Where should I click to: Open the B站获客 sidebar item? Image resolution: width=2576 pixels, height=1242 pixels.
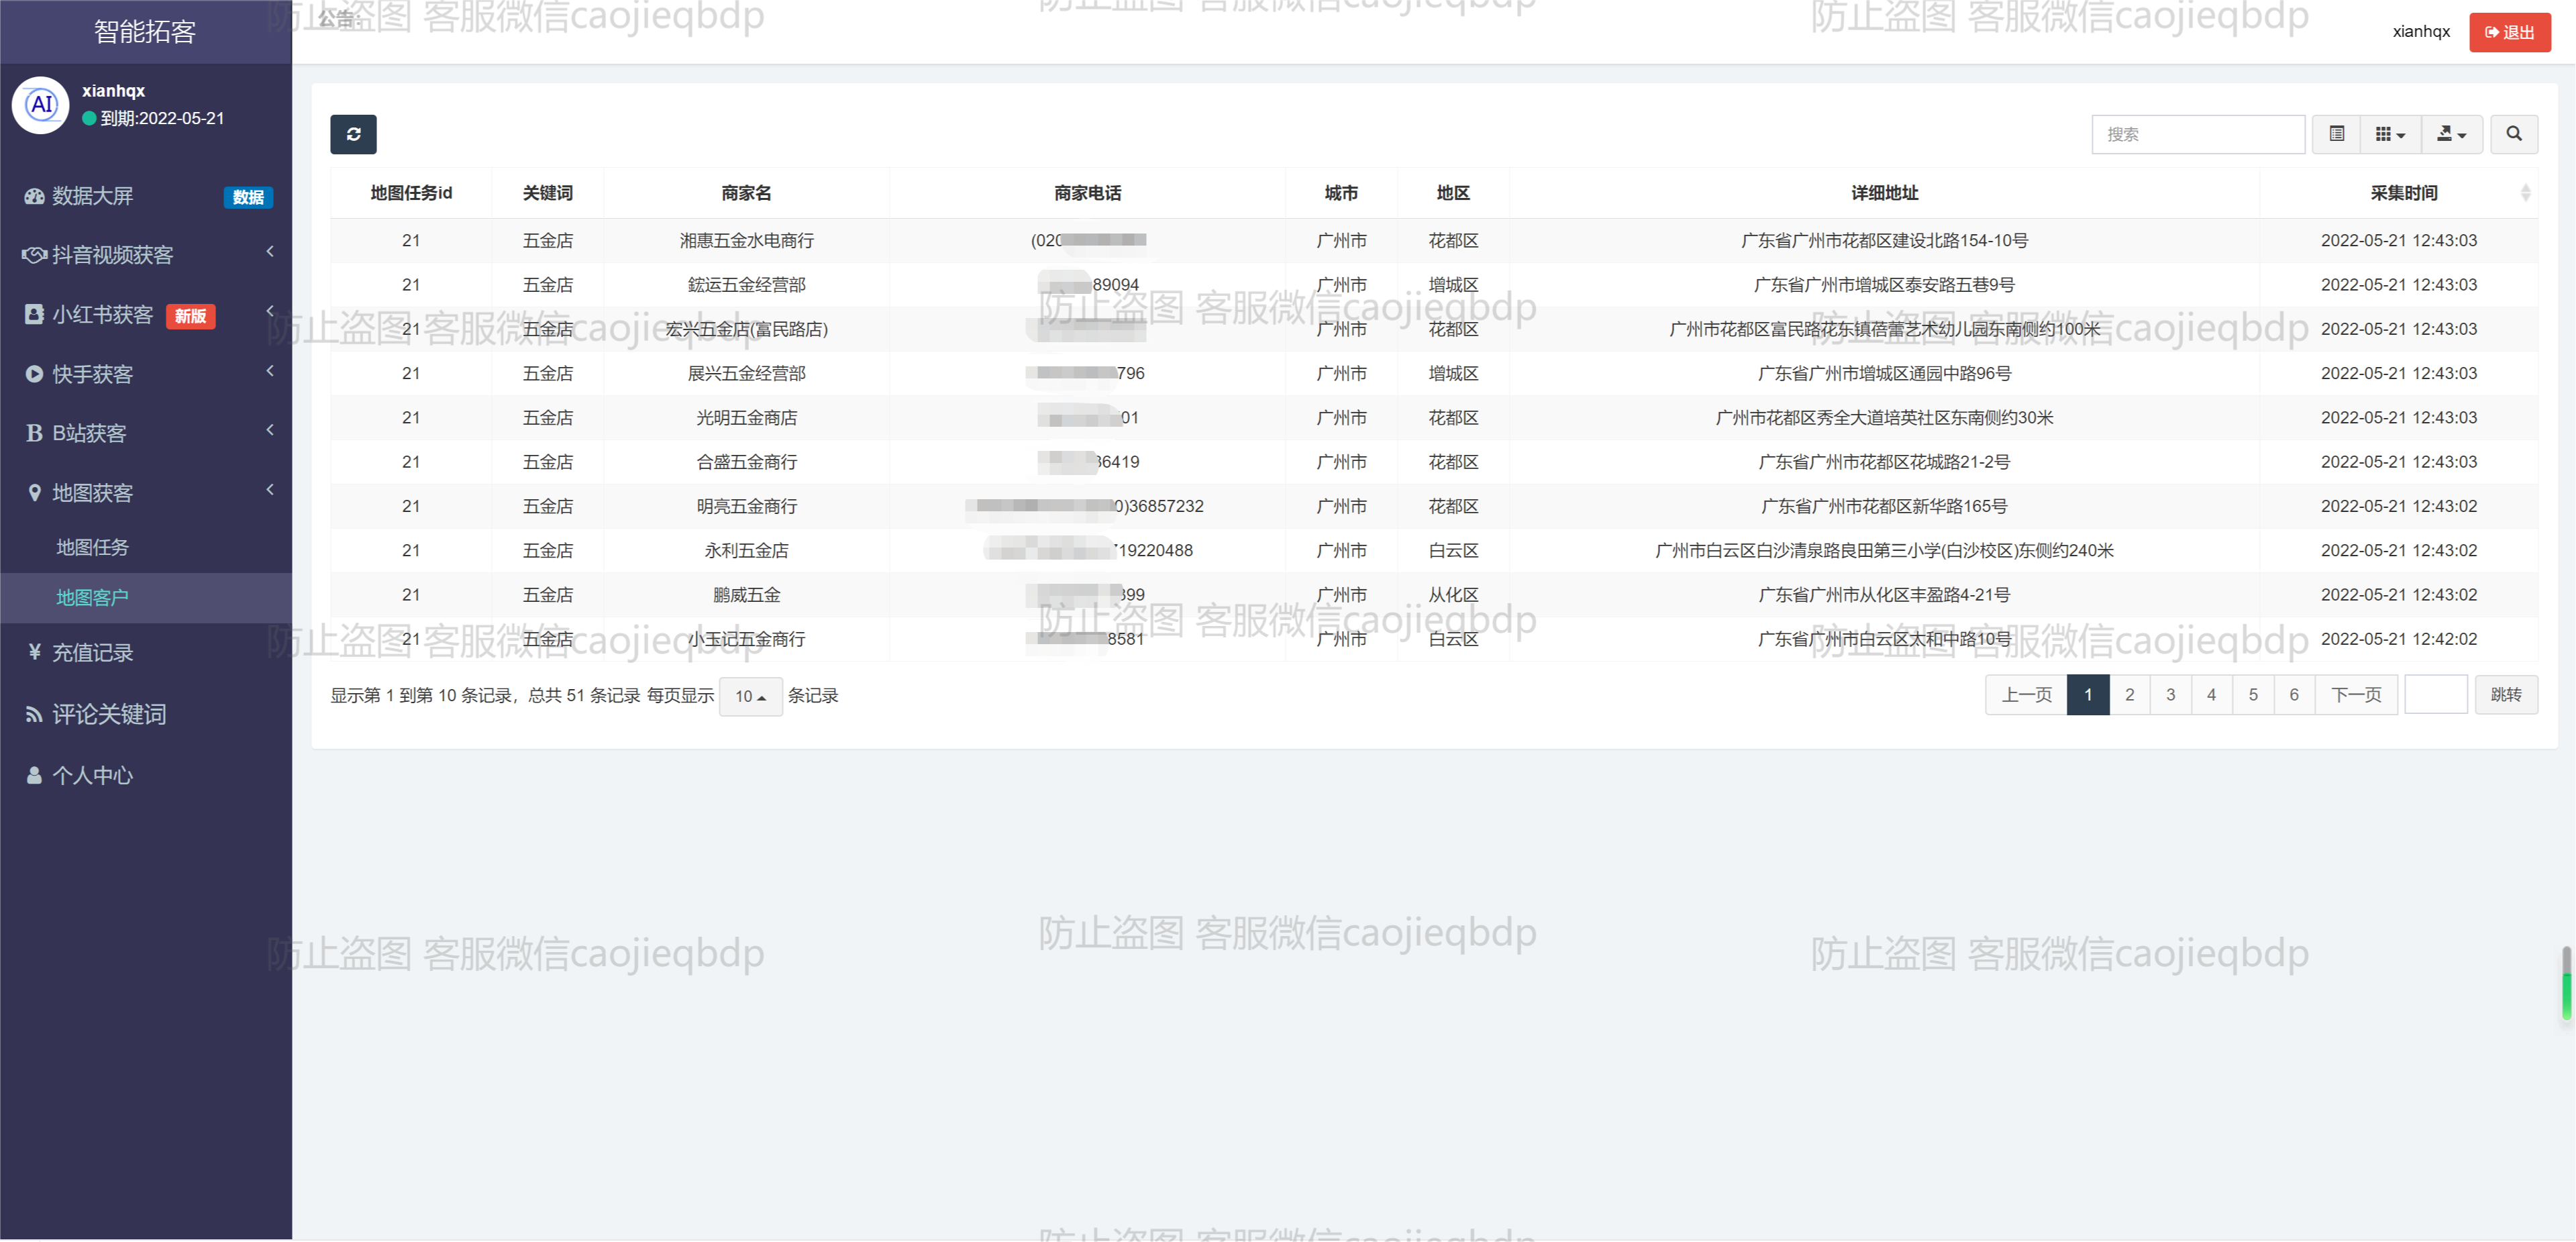(88, 433)
